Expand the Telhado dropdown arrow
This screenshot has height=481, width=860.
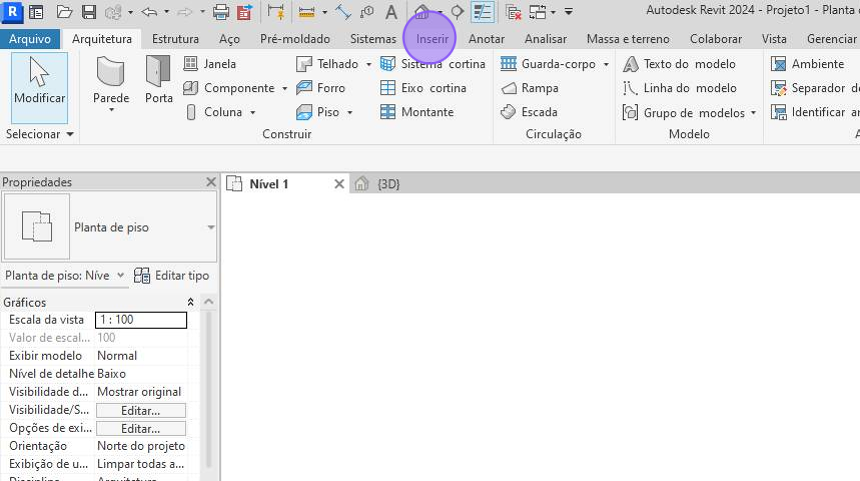369,64
